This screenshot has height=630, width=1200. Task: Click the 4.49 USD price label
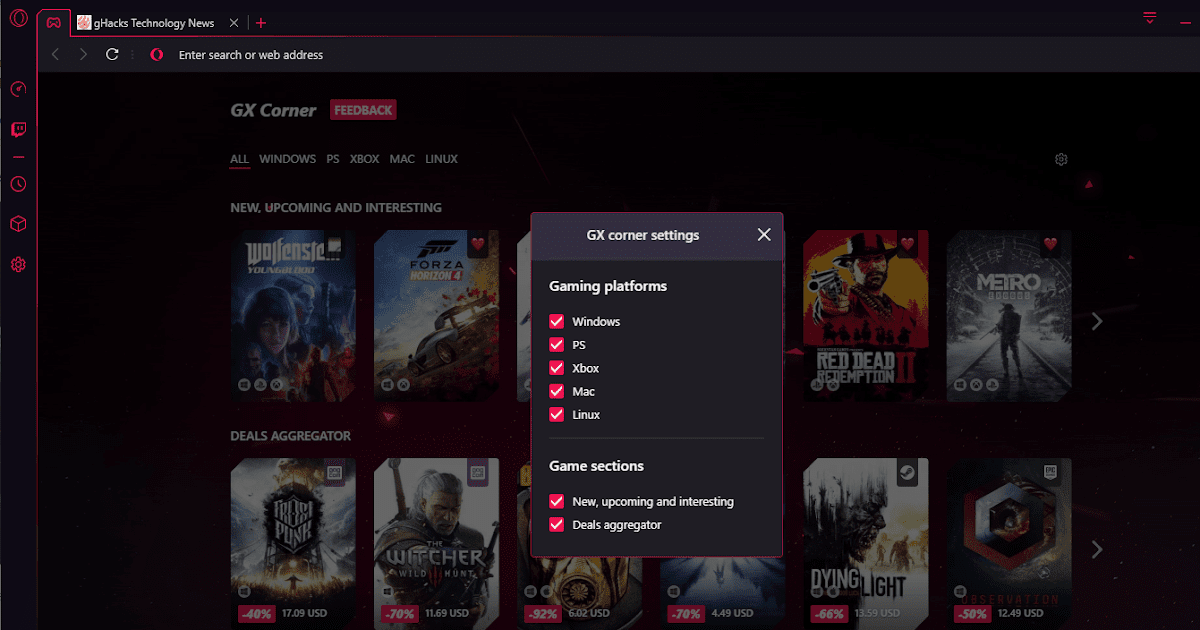732,613
